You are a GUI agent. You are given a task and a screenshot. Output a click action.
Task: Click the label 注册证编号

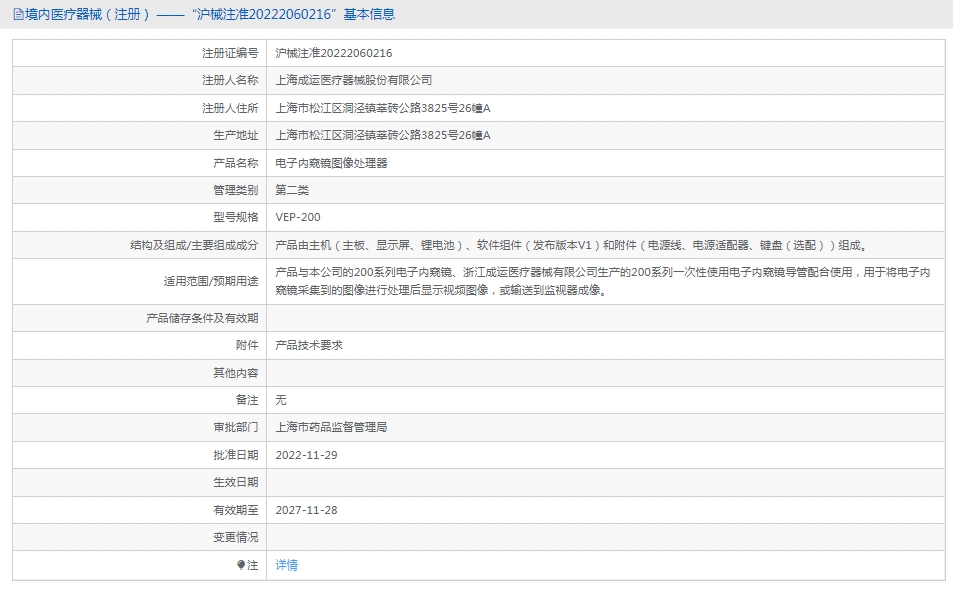(230, 53)
